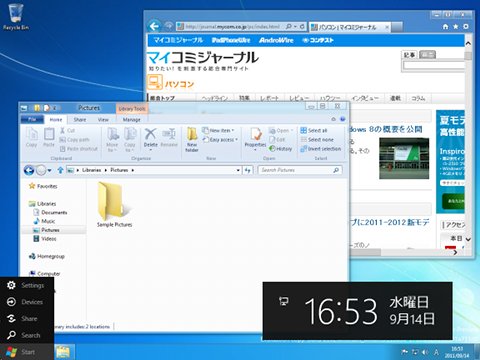Select Favorites in navigation pane
Screen dimensions: 480x360
(x=43, y=186)
